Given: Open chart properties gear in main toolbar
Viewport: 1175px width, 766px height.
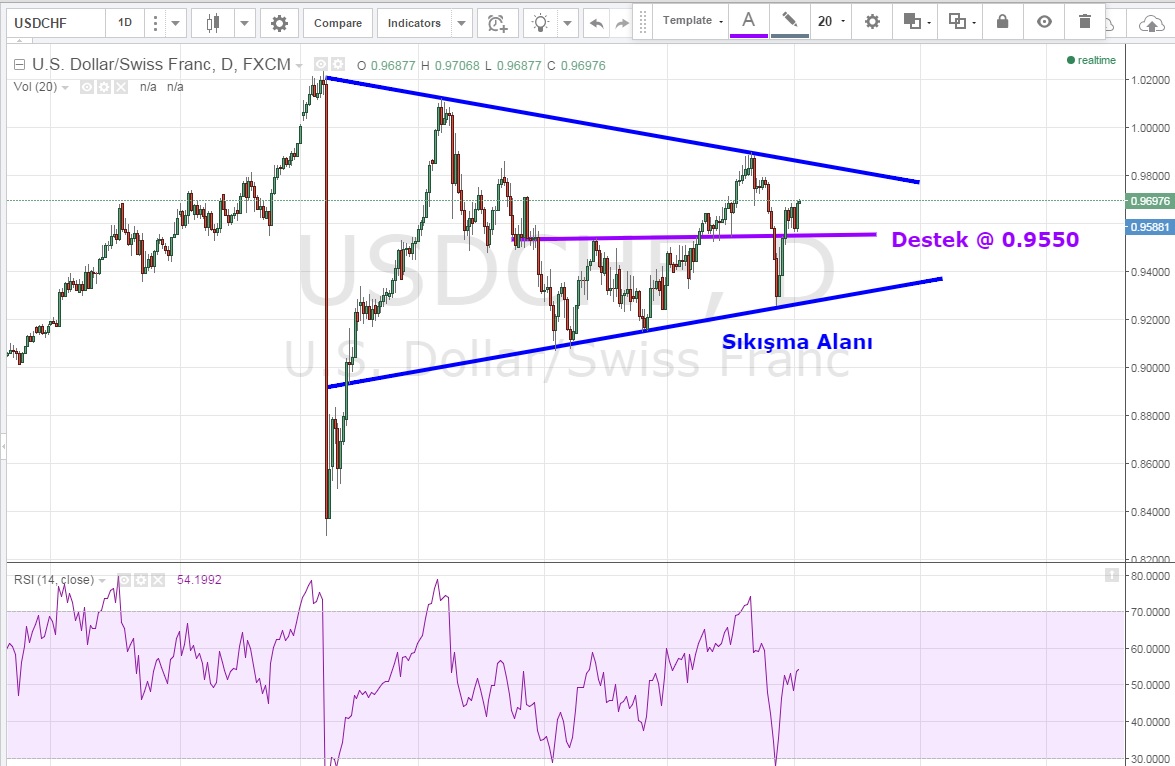Looking at the screenshot, I should 279,23.
